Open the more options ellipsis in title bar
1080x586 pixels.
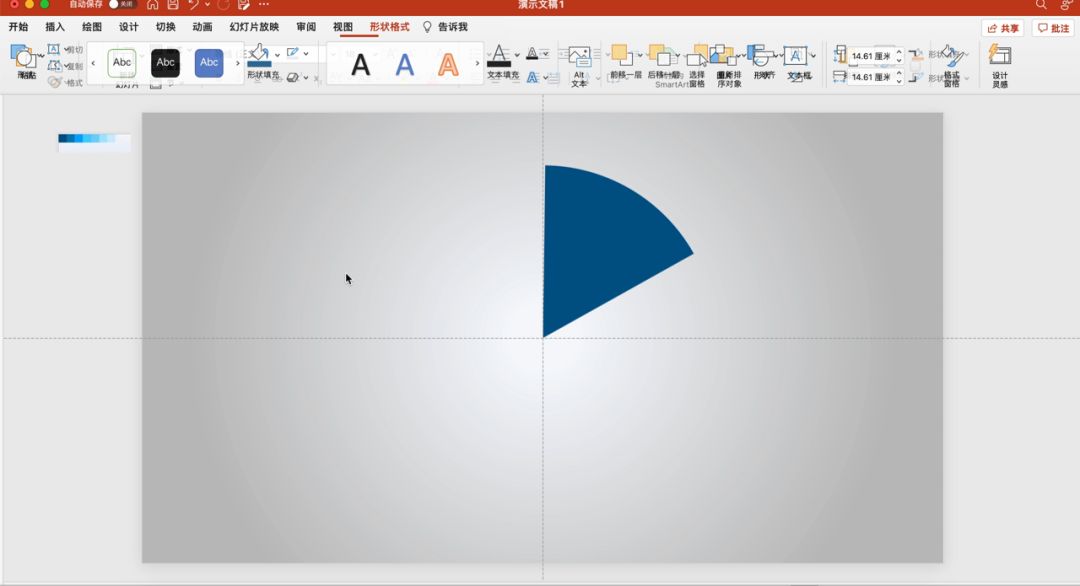tap(264, 4)
